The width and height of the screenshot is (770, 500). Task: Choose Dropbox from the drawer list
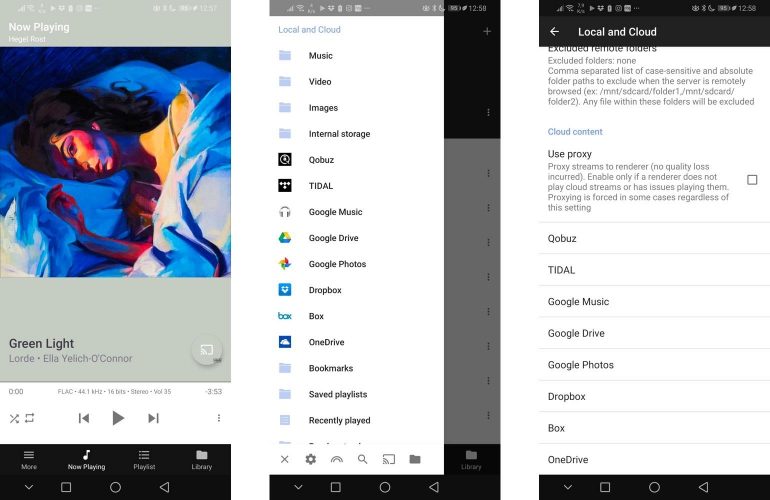pyautogui.click(x=324, y=290)
